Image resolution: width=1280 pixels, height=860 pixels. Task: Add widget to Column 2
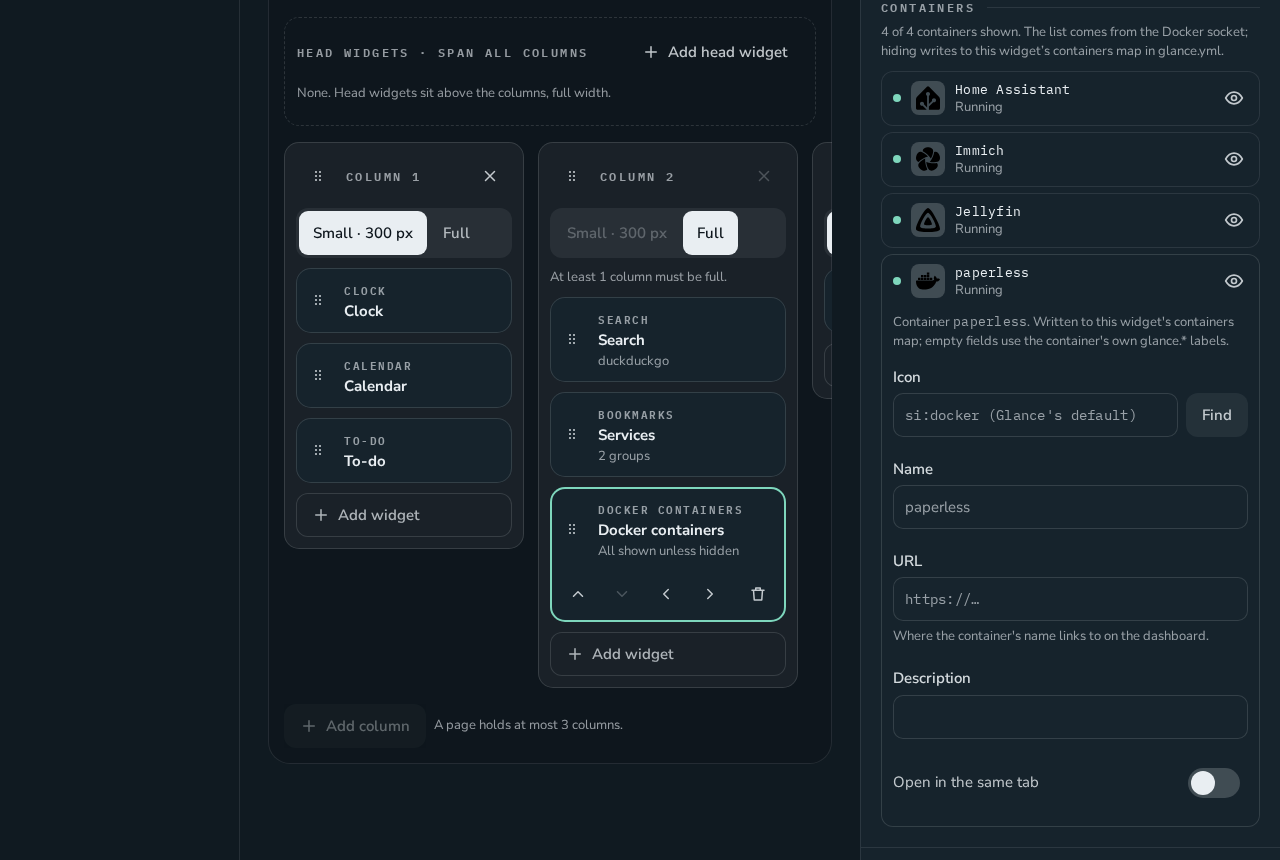pyautogui.click(x=668, y=654)
